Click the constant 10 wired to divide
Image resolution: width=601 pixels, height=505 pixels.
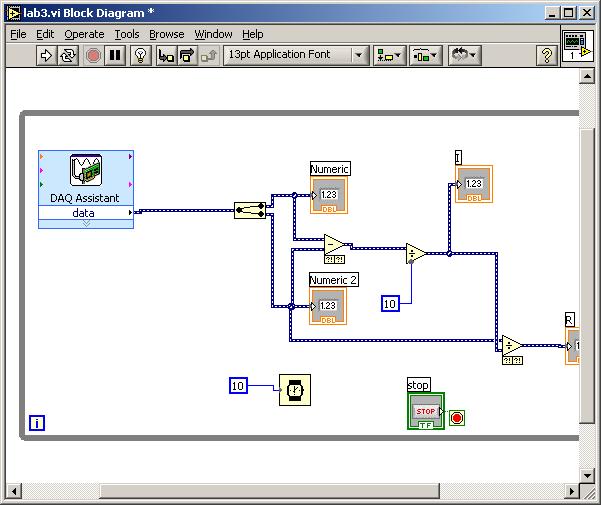(x=391, y=304)
